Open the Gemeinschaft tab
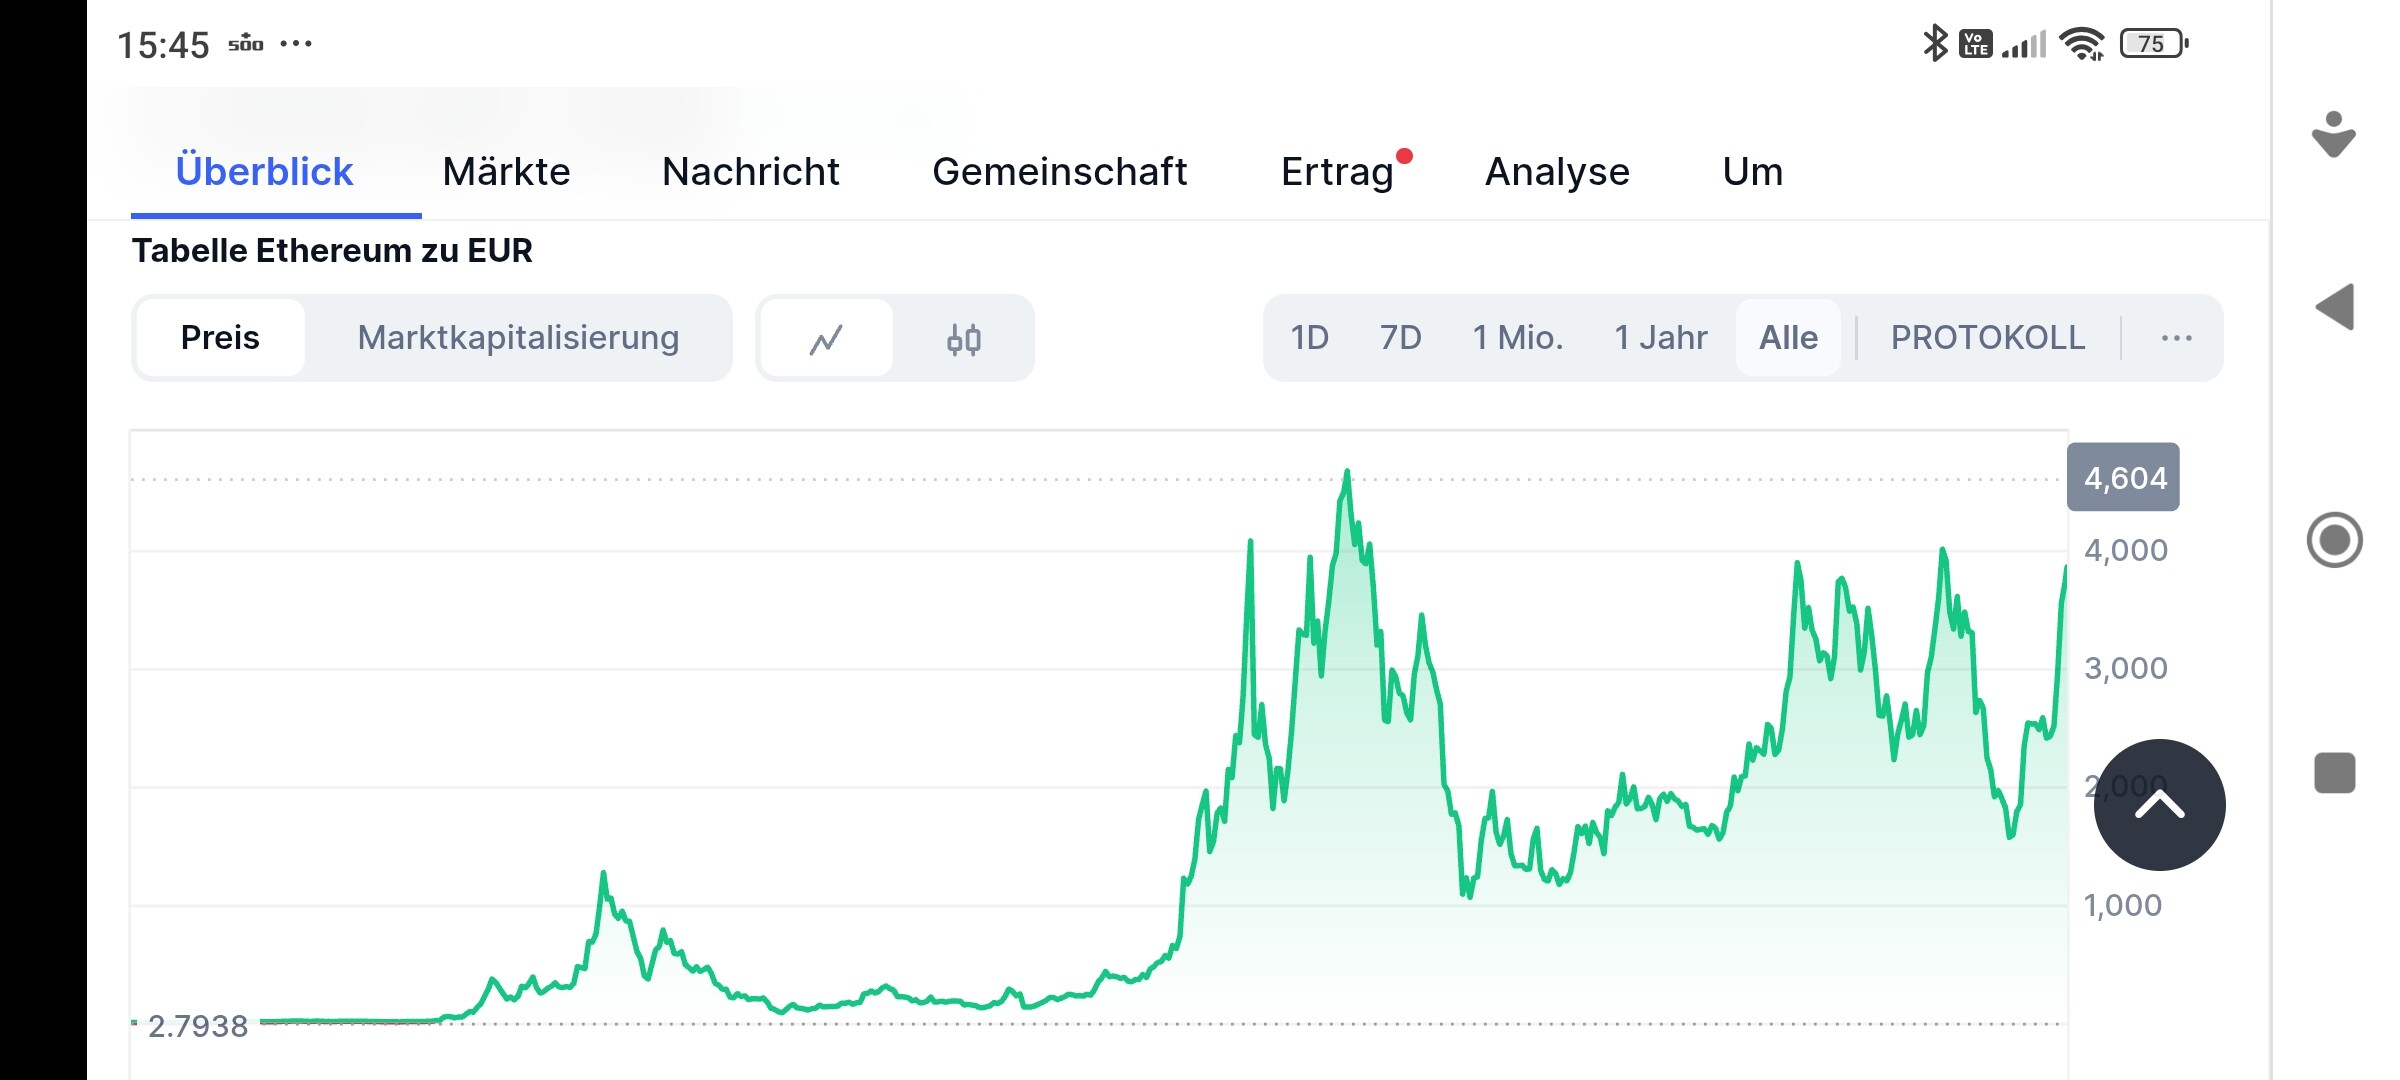2400x1080 pixels. point(1059,172)
